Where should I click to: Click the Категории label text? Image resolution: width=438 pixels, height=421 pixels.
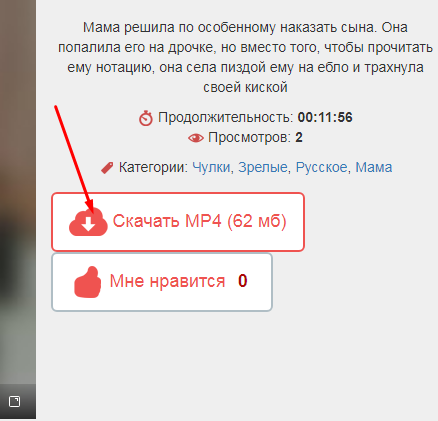pos(153,167)
